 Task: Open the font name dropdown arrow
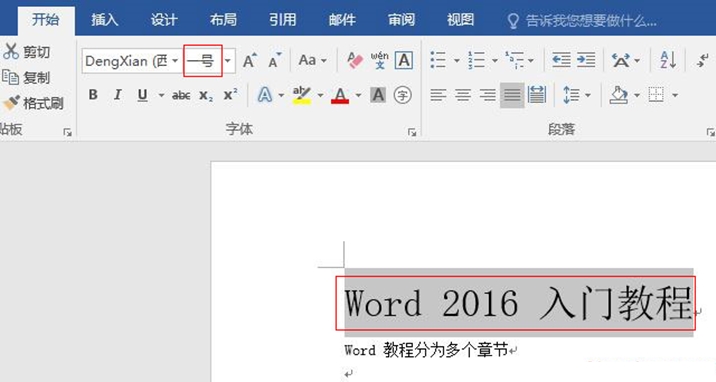[x=175, y=60]
